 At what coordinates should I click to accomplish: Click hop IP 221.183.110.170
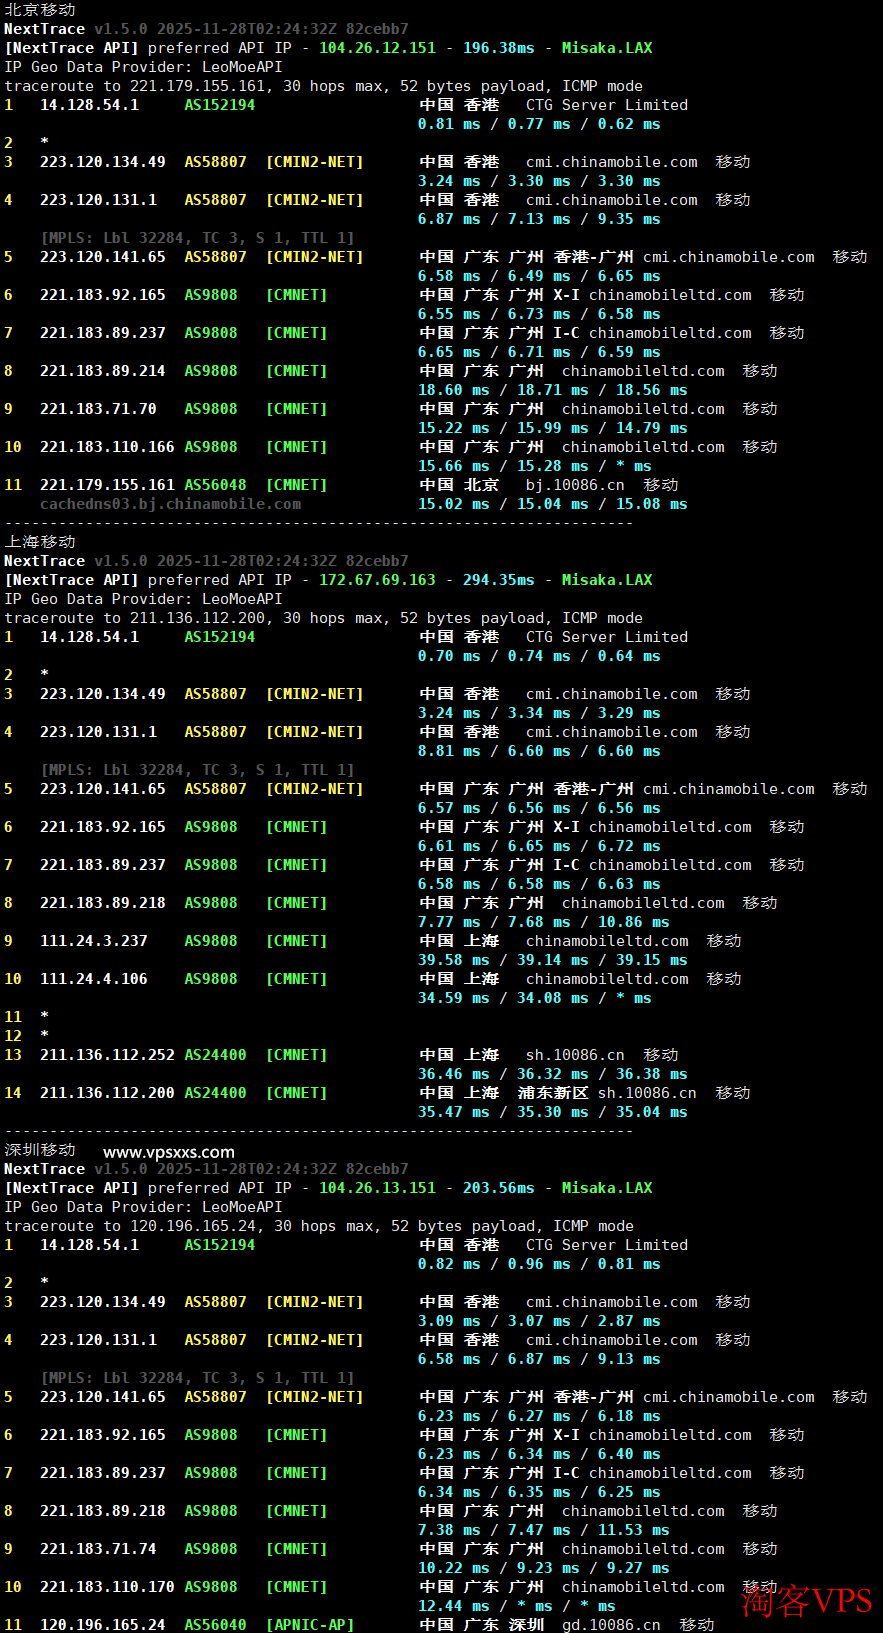[107, 1587]
